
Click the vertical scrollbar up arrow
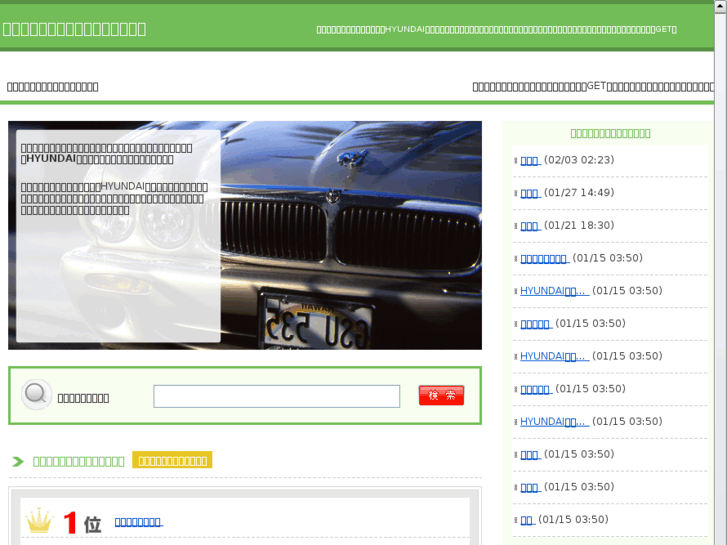[721, 6]
